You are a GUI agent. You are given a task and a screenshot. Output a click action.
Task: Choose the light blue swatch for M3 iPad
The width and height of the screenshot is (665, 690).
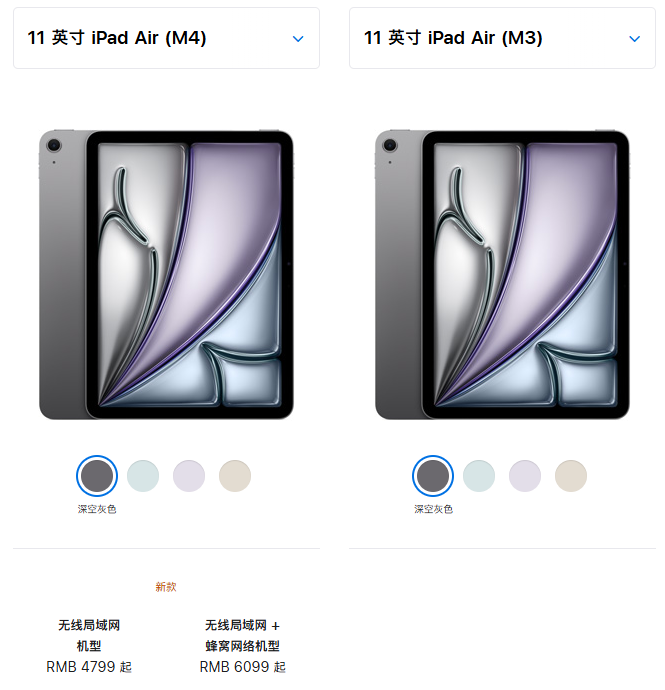coord(479,476)
